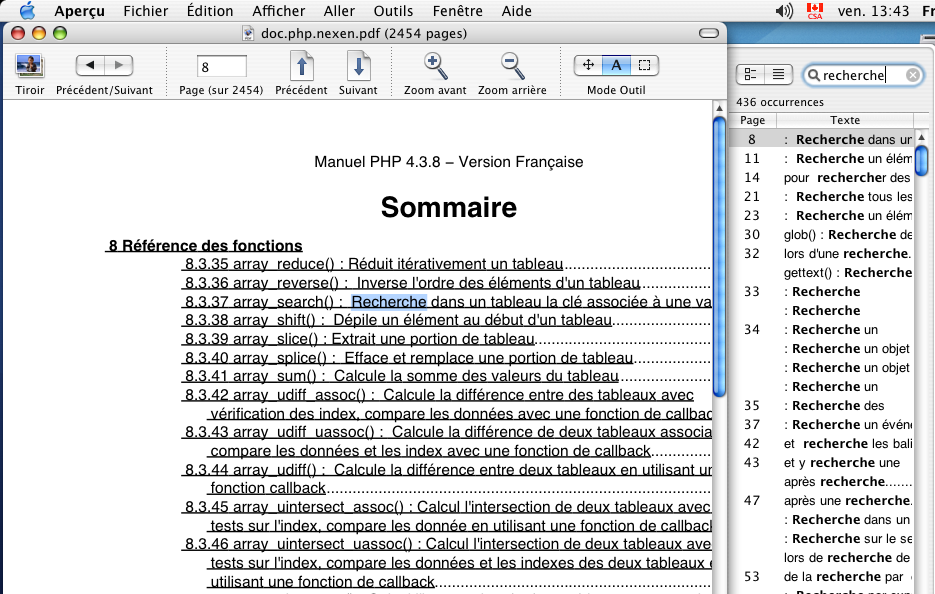
Task: Click the Page column header
Action: [753, 120]
